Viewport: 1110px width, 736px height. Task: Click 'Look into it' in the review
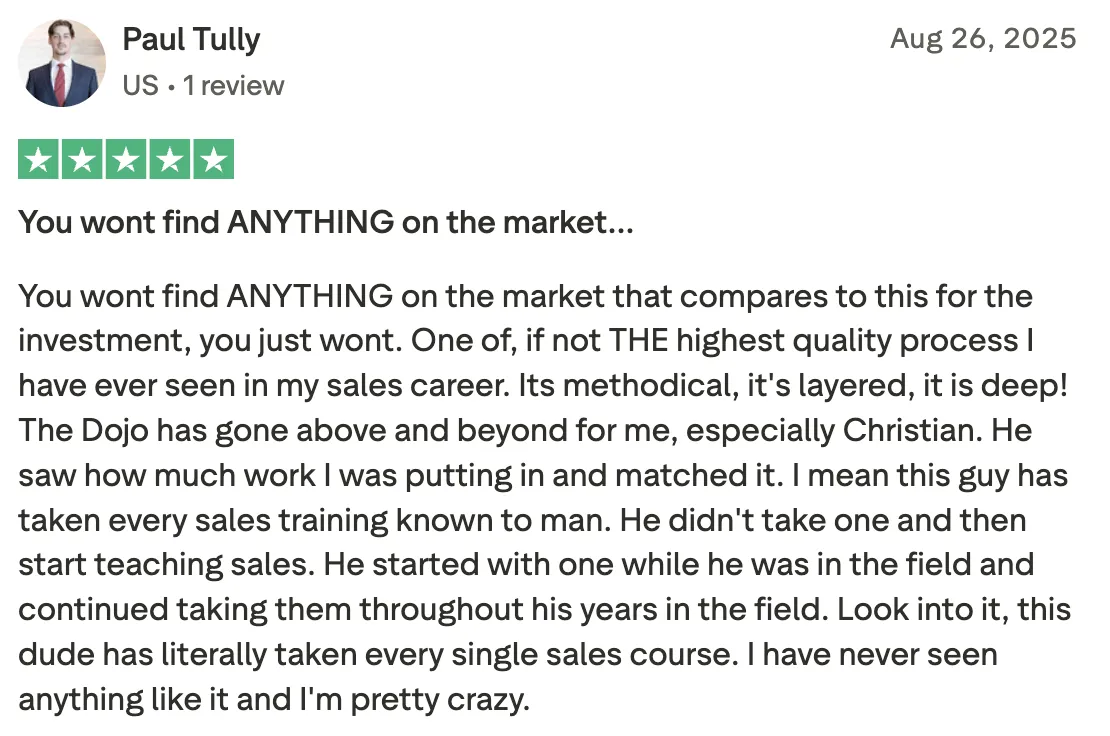918,609
